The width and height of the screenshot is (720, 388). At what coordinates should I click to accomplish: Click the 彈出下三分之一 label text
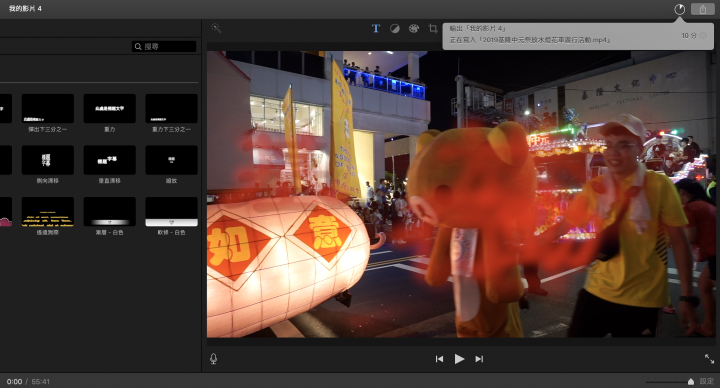(48, 129)
